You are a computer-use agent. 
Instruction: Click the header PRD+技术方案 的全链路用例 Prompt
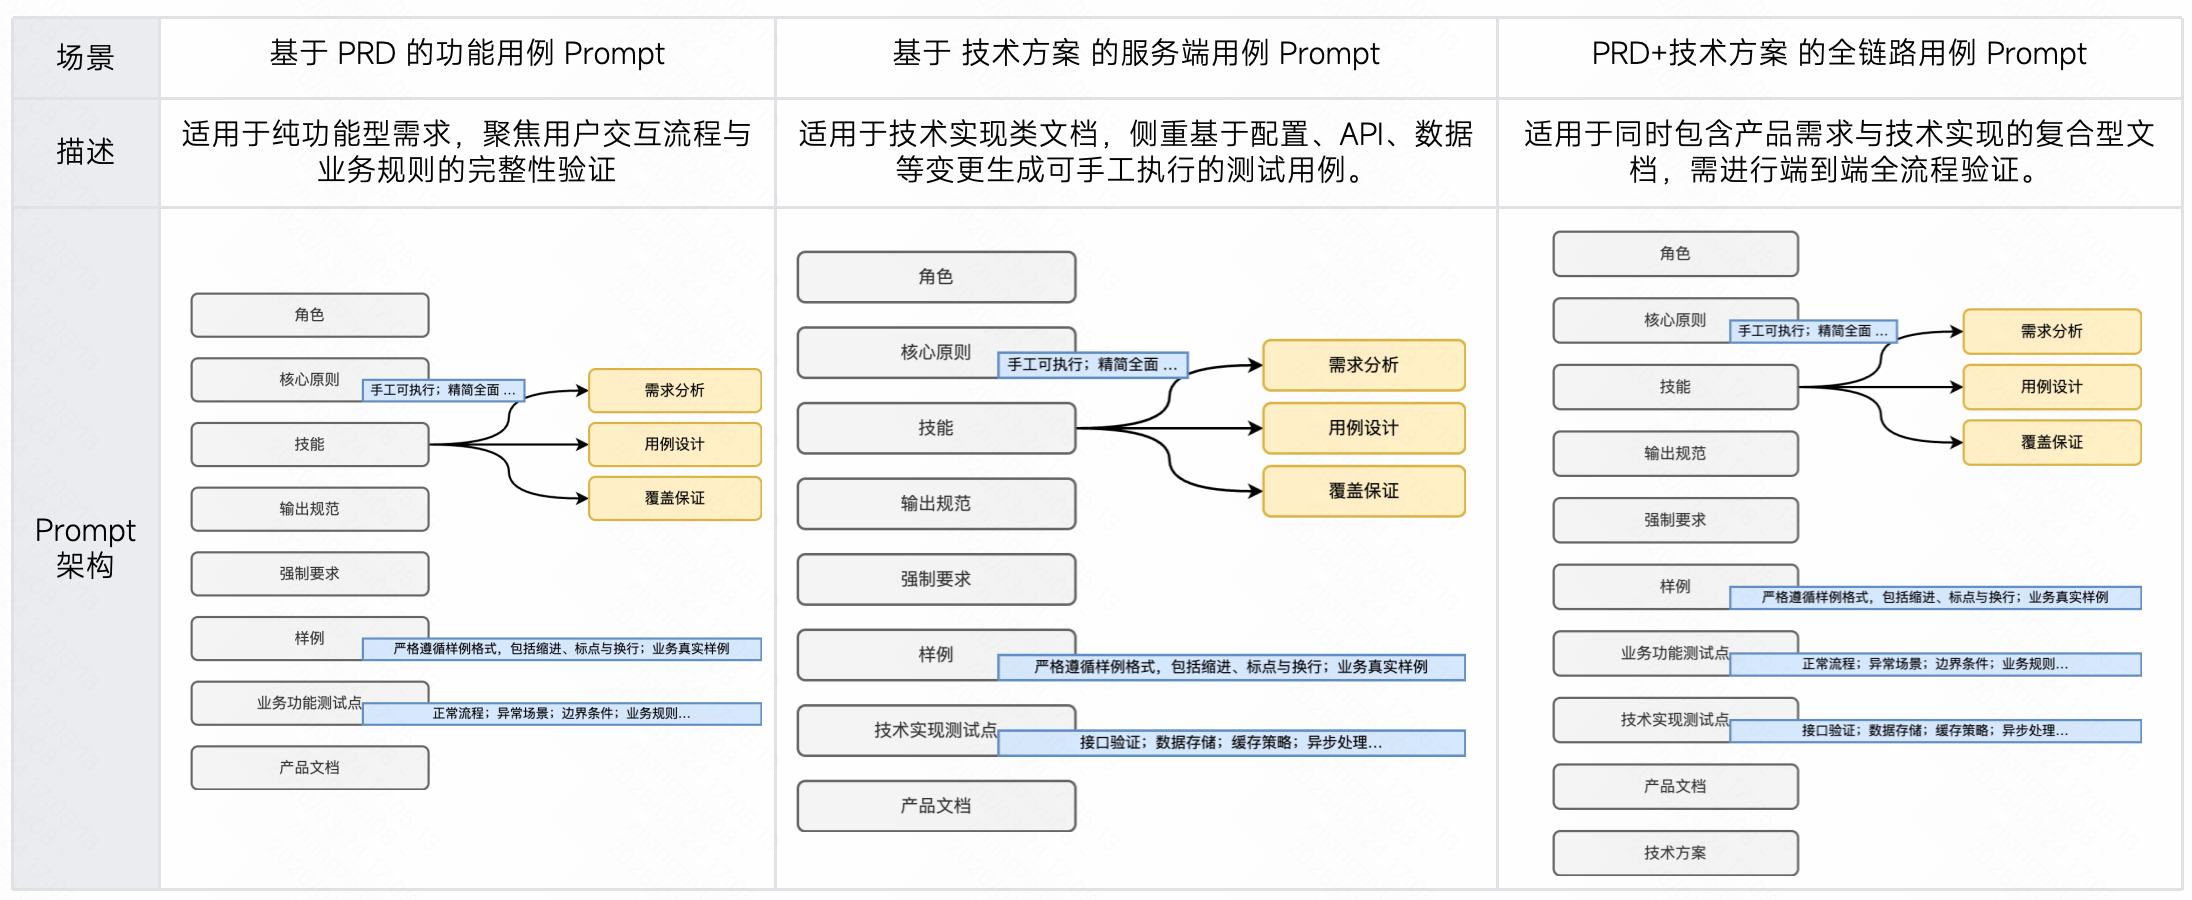point(1838,54)
